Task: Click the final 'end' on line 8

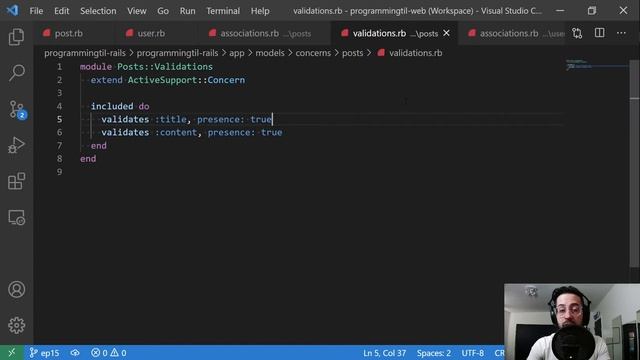Action: point(88,159)
